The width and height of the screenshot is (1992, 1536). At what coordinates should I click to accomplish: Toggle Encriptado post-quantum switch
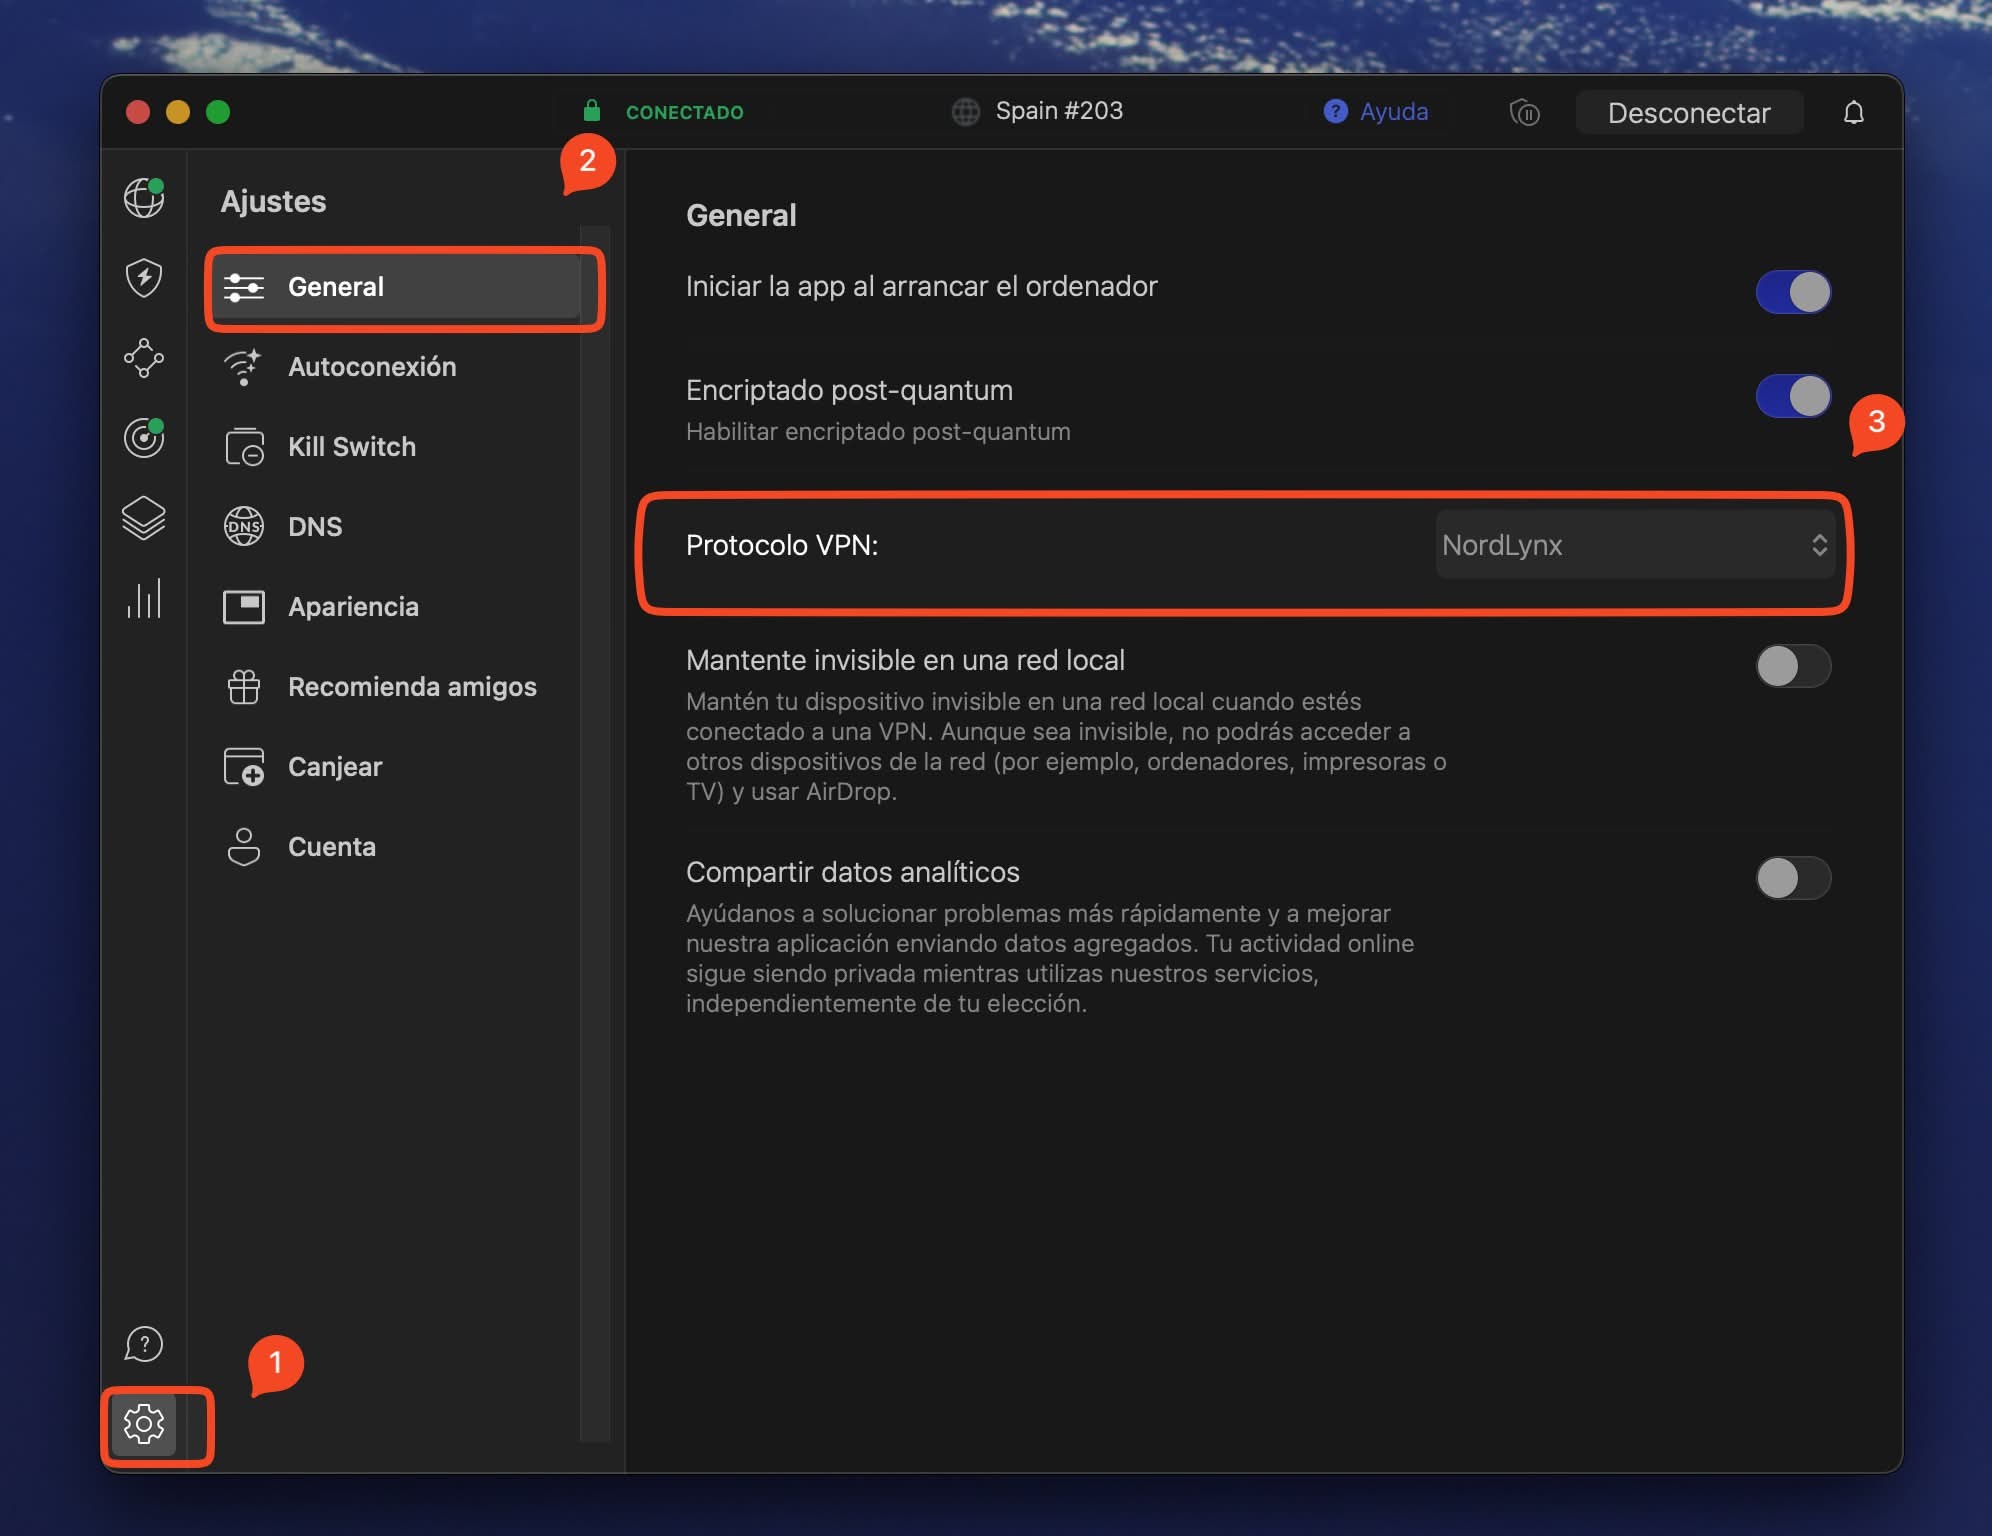(1793, 396)
